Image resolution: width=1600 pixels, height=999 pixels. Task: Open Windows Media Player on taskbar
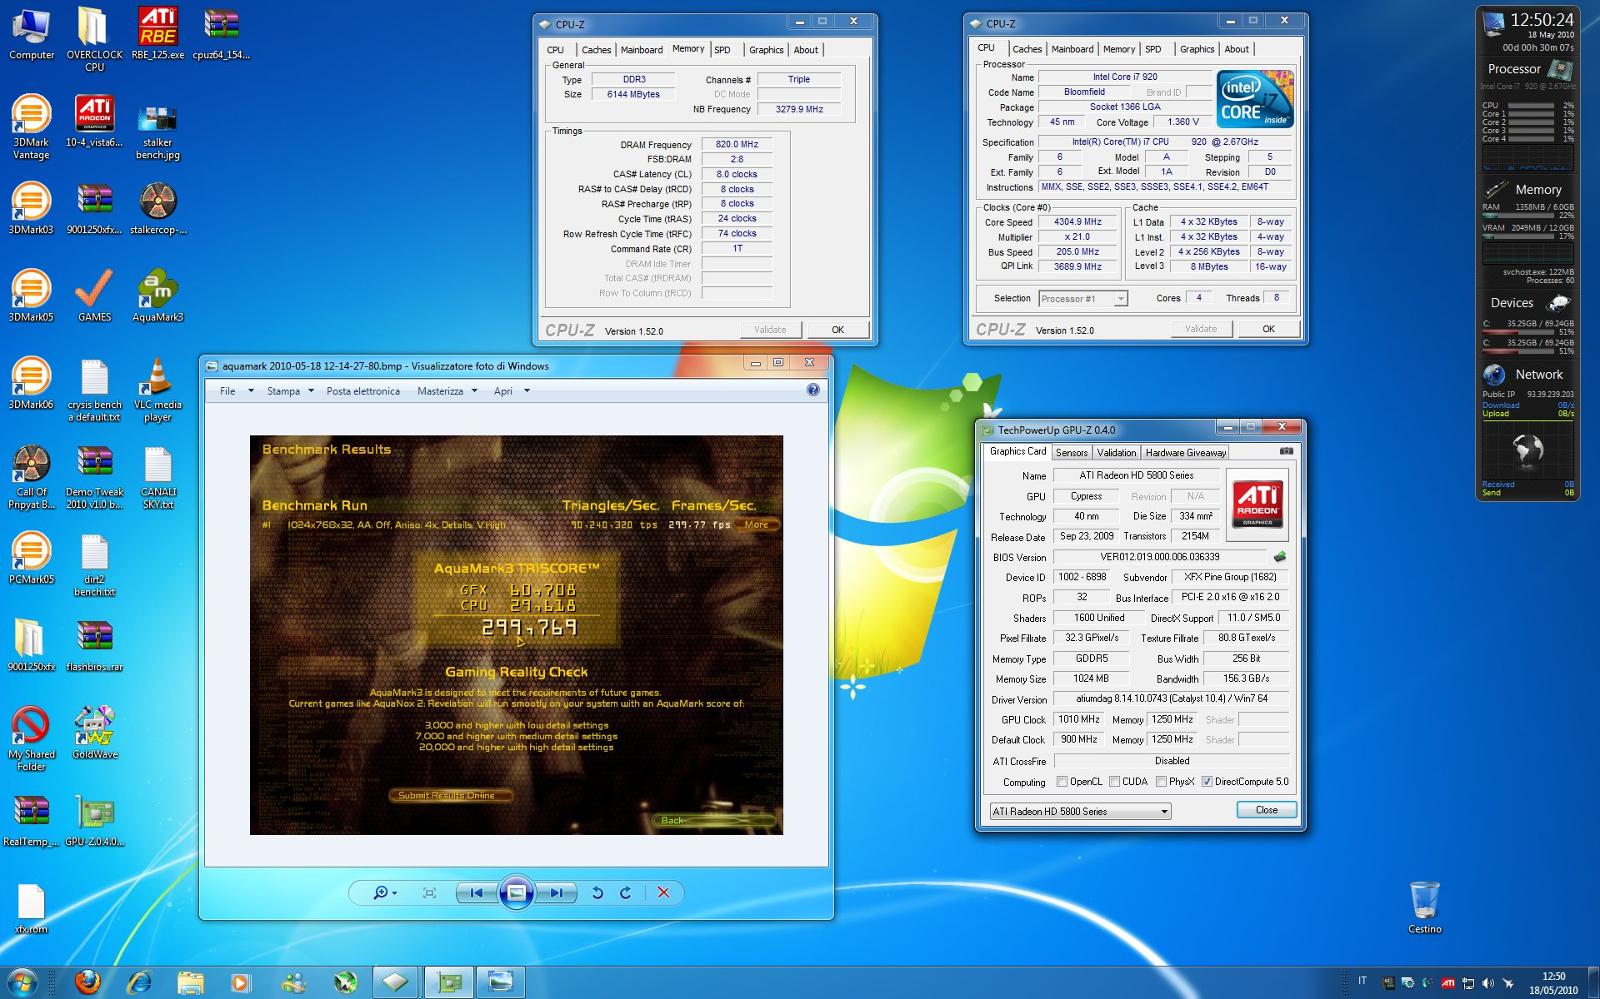tap(241, 982)
